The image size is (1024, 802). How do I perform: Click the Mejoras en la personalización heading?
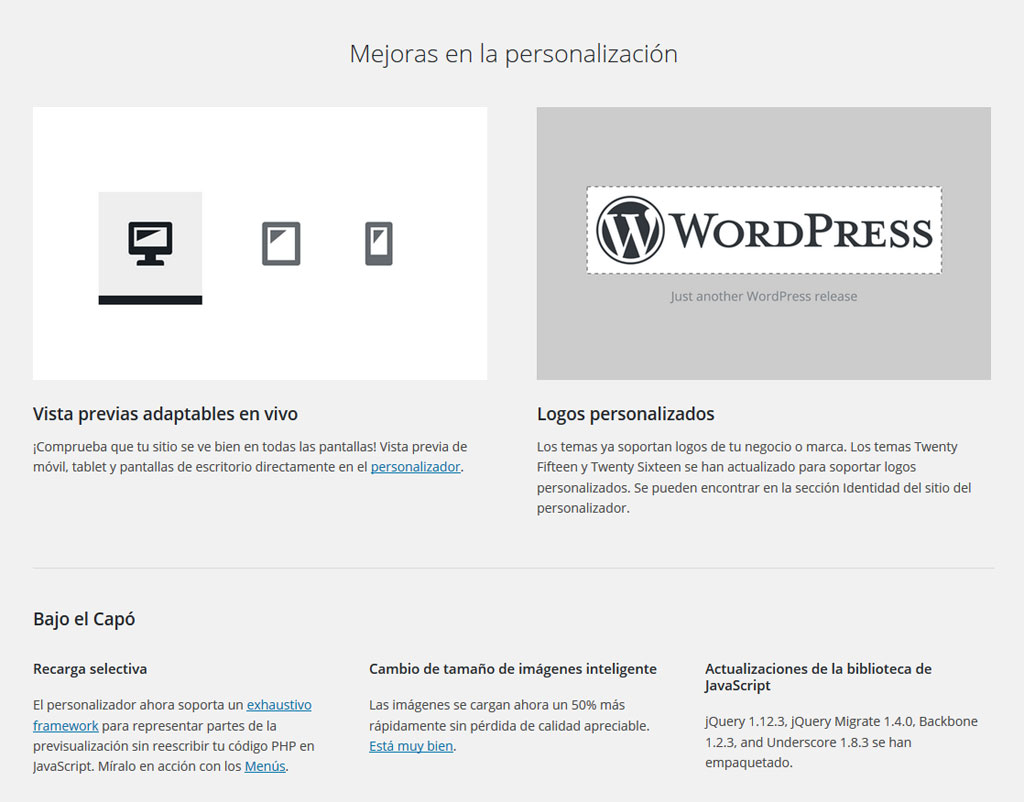pyautogui.click(x=513, y=54)
